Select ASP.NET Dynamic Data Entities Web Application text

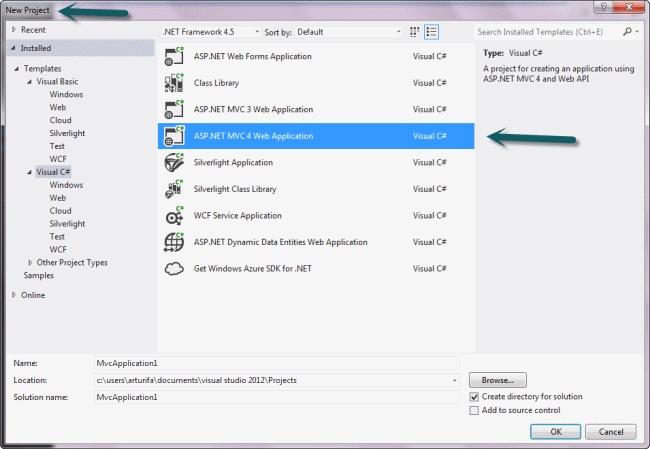[281, 242]
